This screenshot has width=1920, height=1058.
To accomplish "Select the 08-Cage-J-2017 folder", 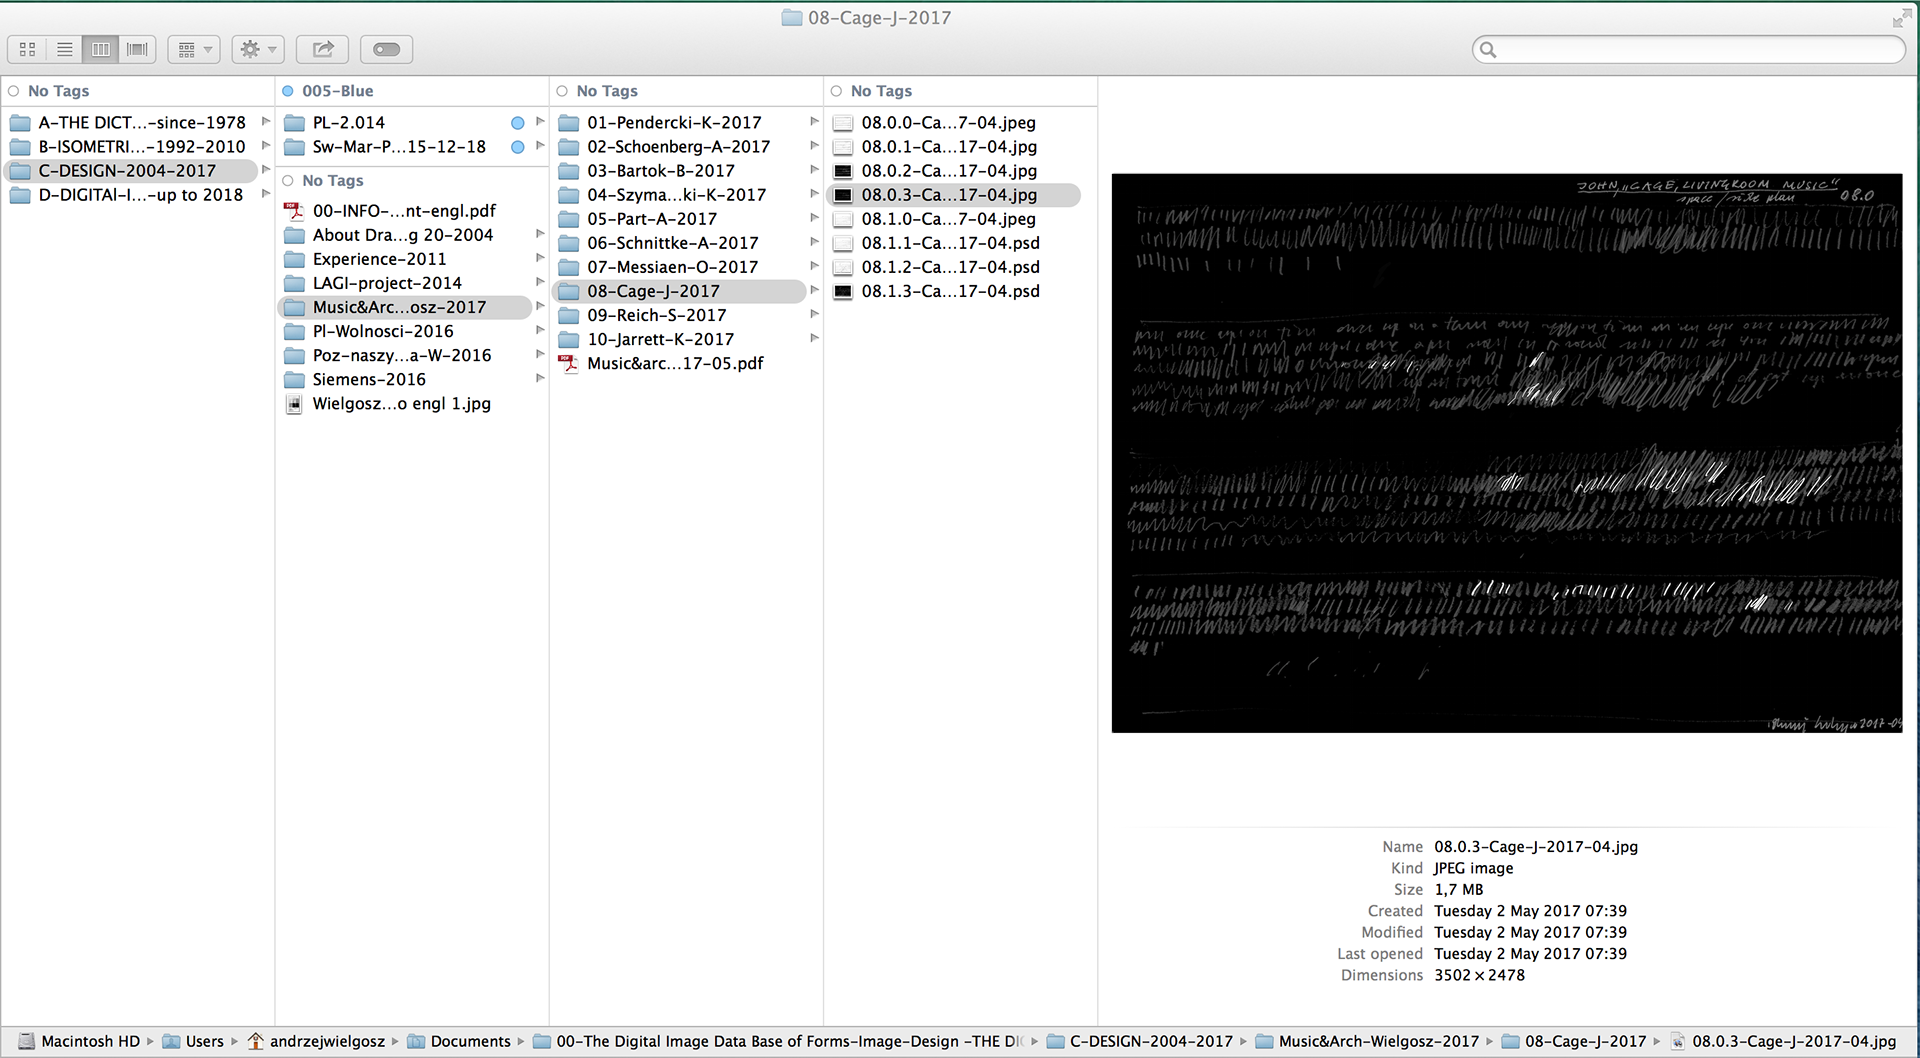I will click(680, 291).
